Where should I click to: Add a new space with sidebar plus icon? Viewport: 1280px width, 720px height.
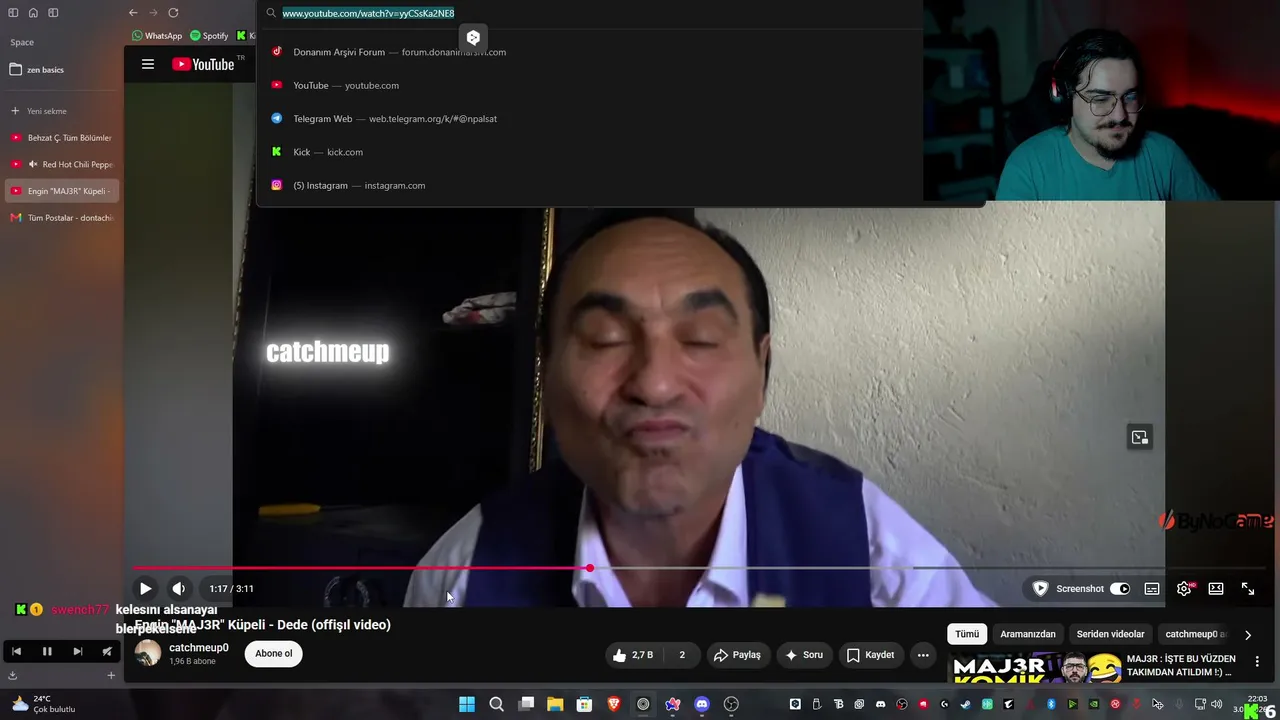[111, 675]
